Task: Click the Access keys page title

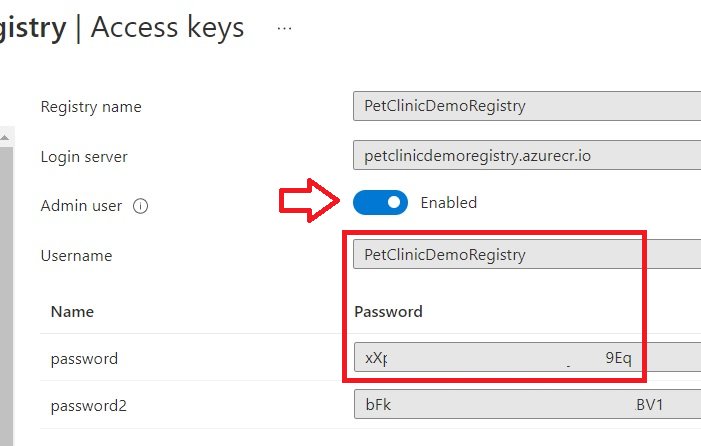Action: [168, 28]
